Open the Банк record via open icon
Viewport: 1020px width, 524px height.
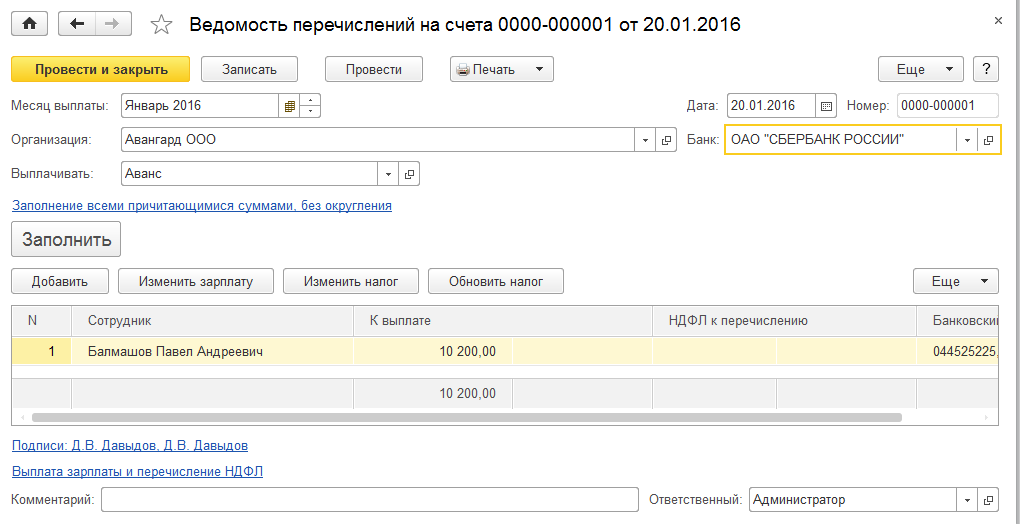(988, 140)
